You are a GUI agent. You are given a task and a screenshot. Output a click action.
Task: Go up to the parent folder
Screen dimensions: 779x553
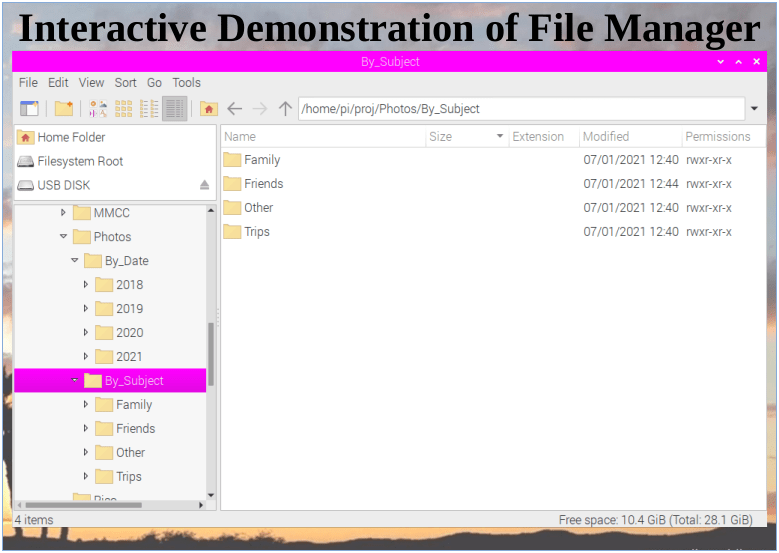click(x=285, y=109)
